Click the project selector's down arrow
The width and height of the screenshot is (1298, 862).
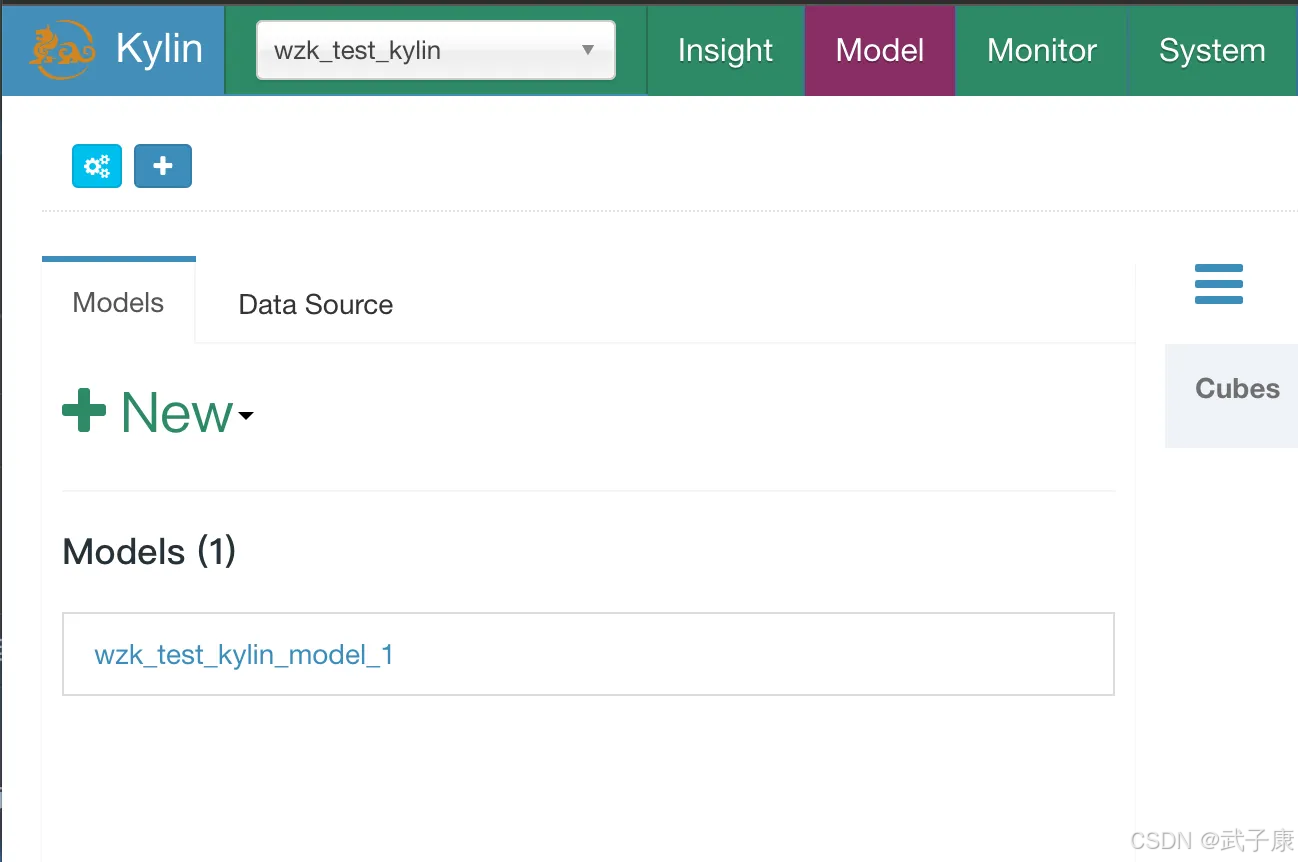[x=588, y=50]
